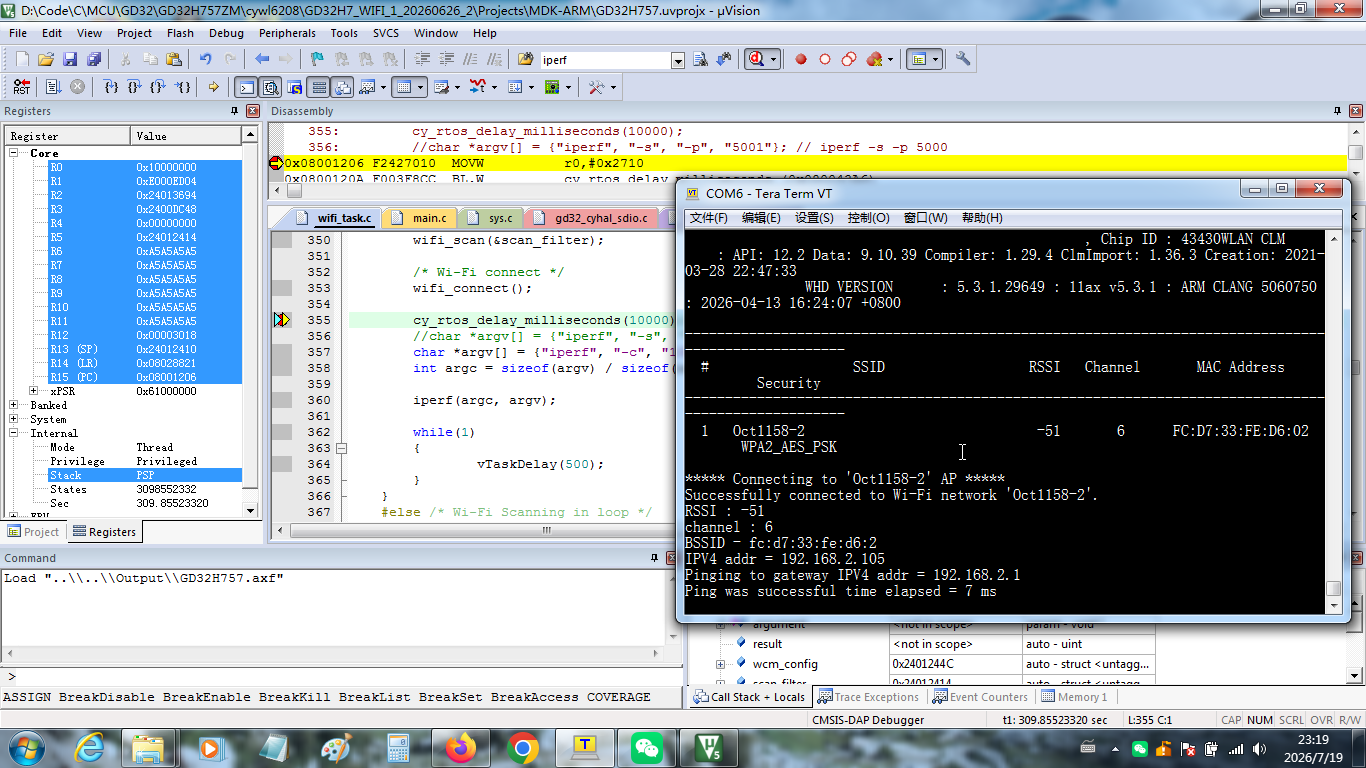
Task: Click Start/Stop Debug Session icon
Action: point(761,60)
